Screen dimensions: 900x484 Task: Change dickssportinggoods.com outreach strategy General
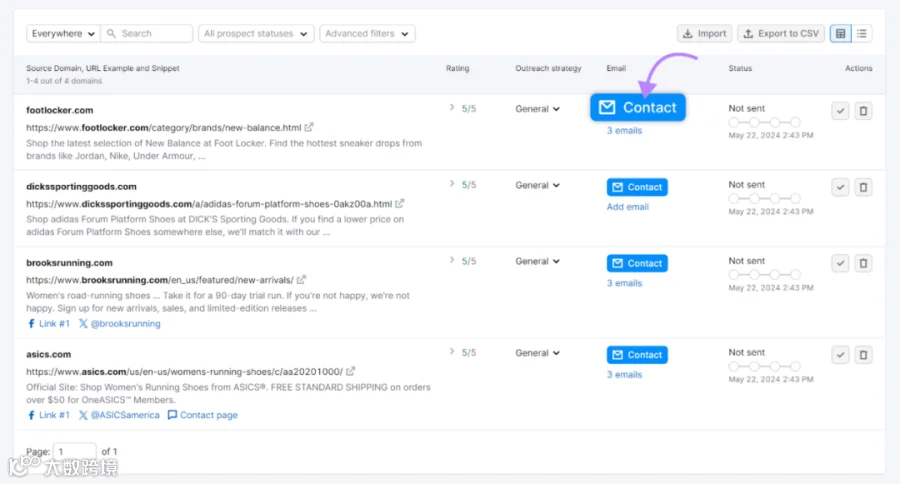(537, 185)
